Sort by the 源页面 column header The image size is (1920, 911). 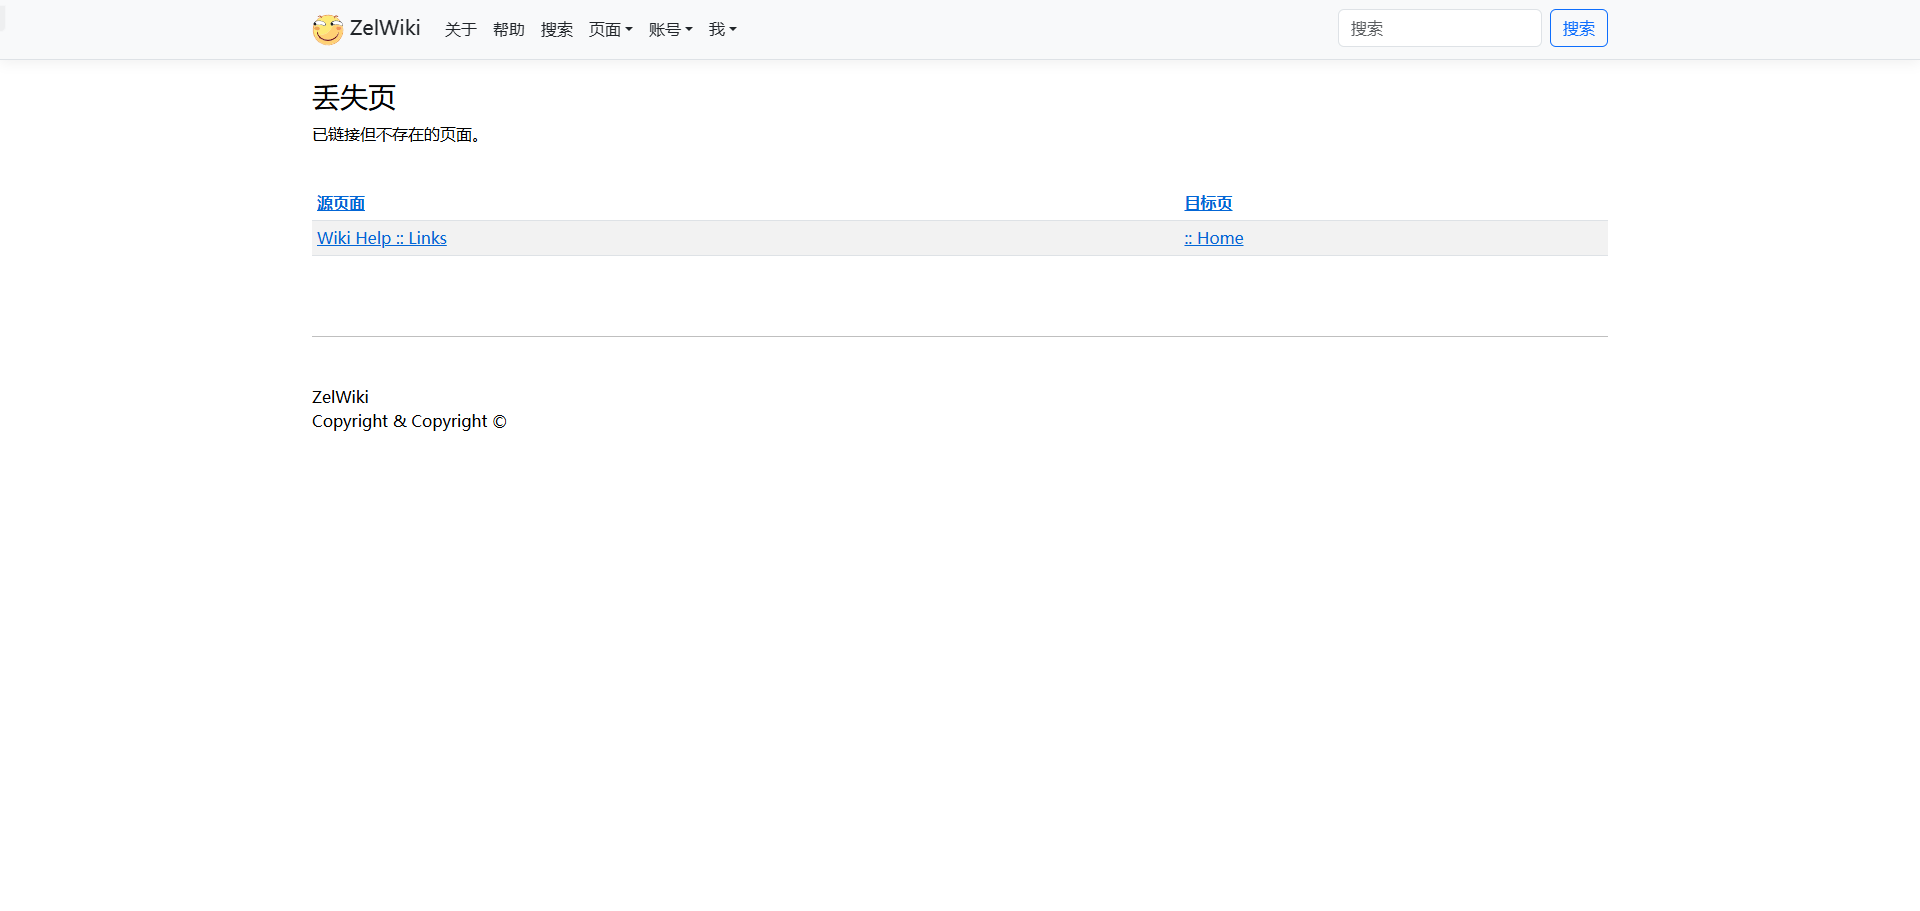341,203
